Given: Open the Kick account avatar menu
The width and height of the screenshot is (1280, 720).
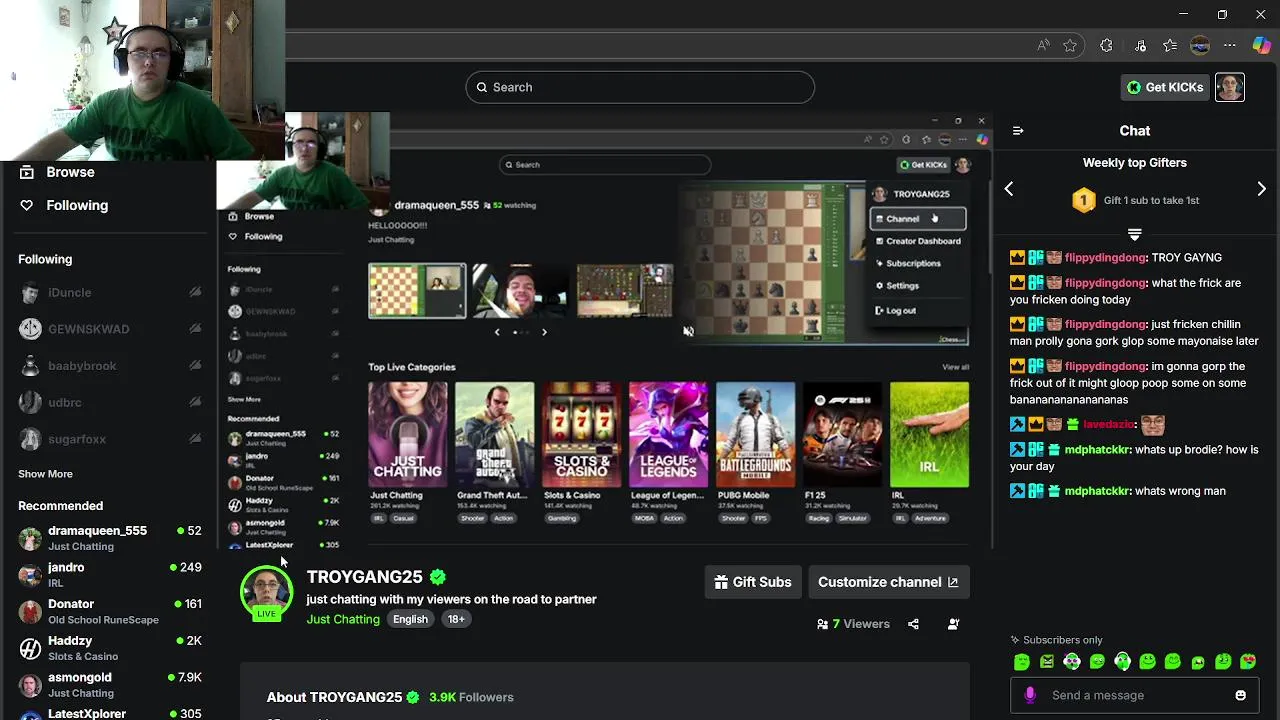Looking at the screenshot, I should (1229, 87).
